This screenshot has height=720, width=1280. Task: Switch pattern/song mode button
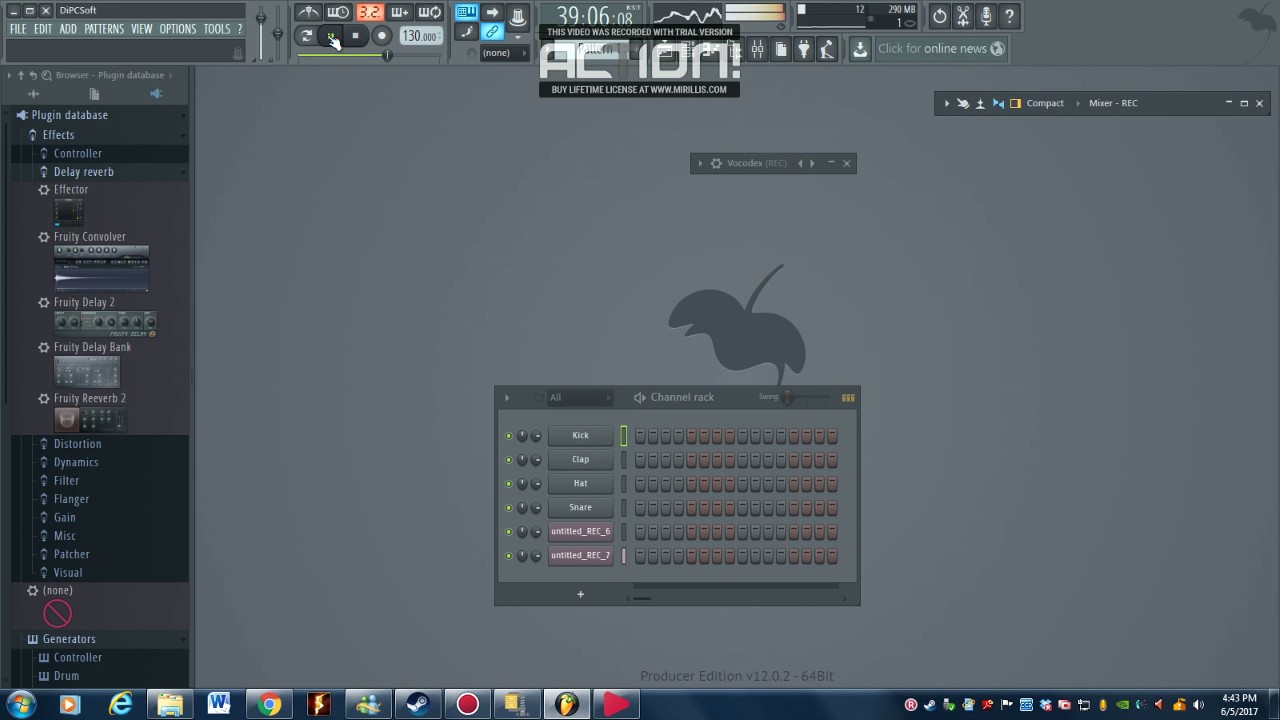(306, 36)
